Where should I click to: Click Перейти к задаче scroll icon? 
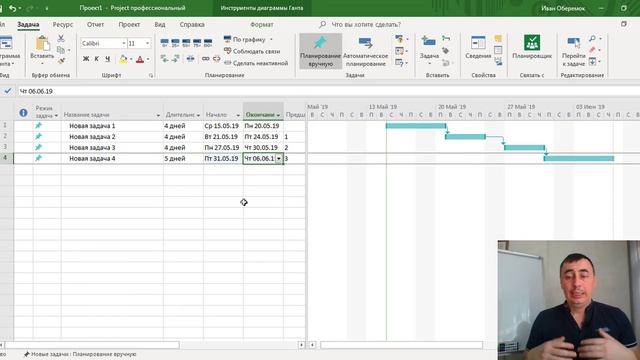(573, 43)
